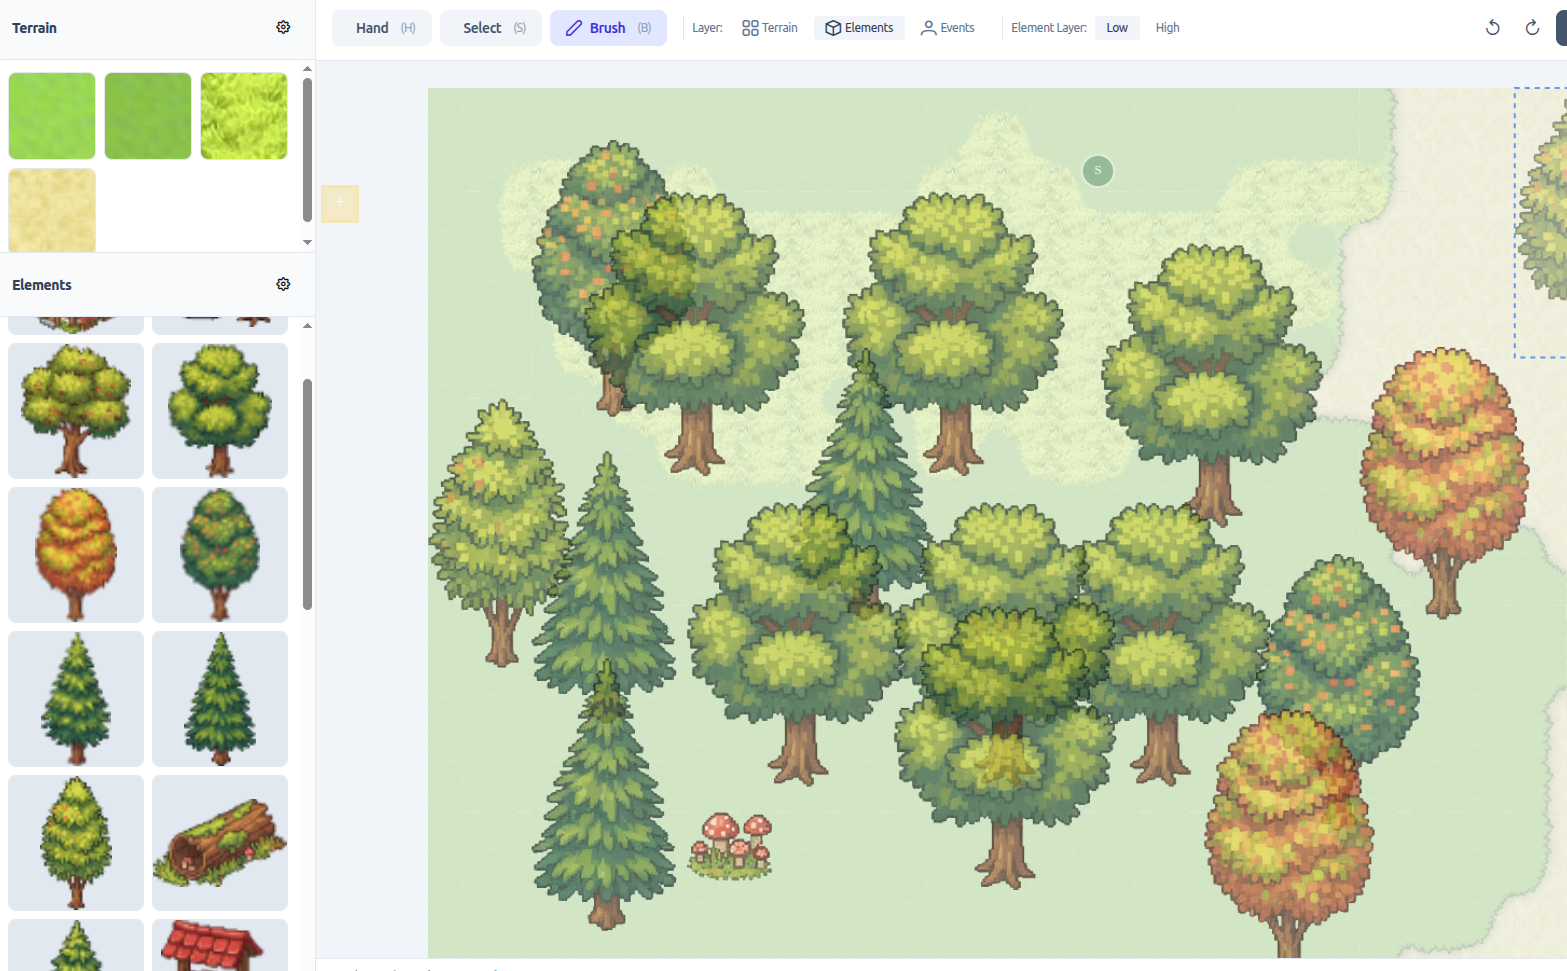Image resolution: width=1567 pixels, height=971 pixels.
Task: Pick the red roof well element
Action: [x=220, y=944]
